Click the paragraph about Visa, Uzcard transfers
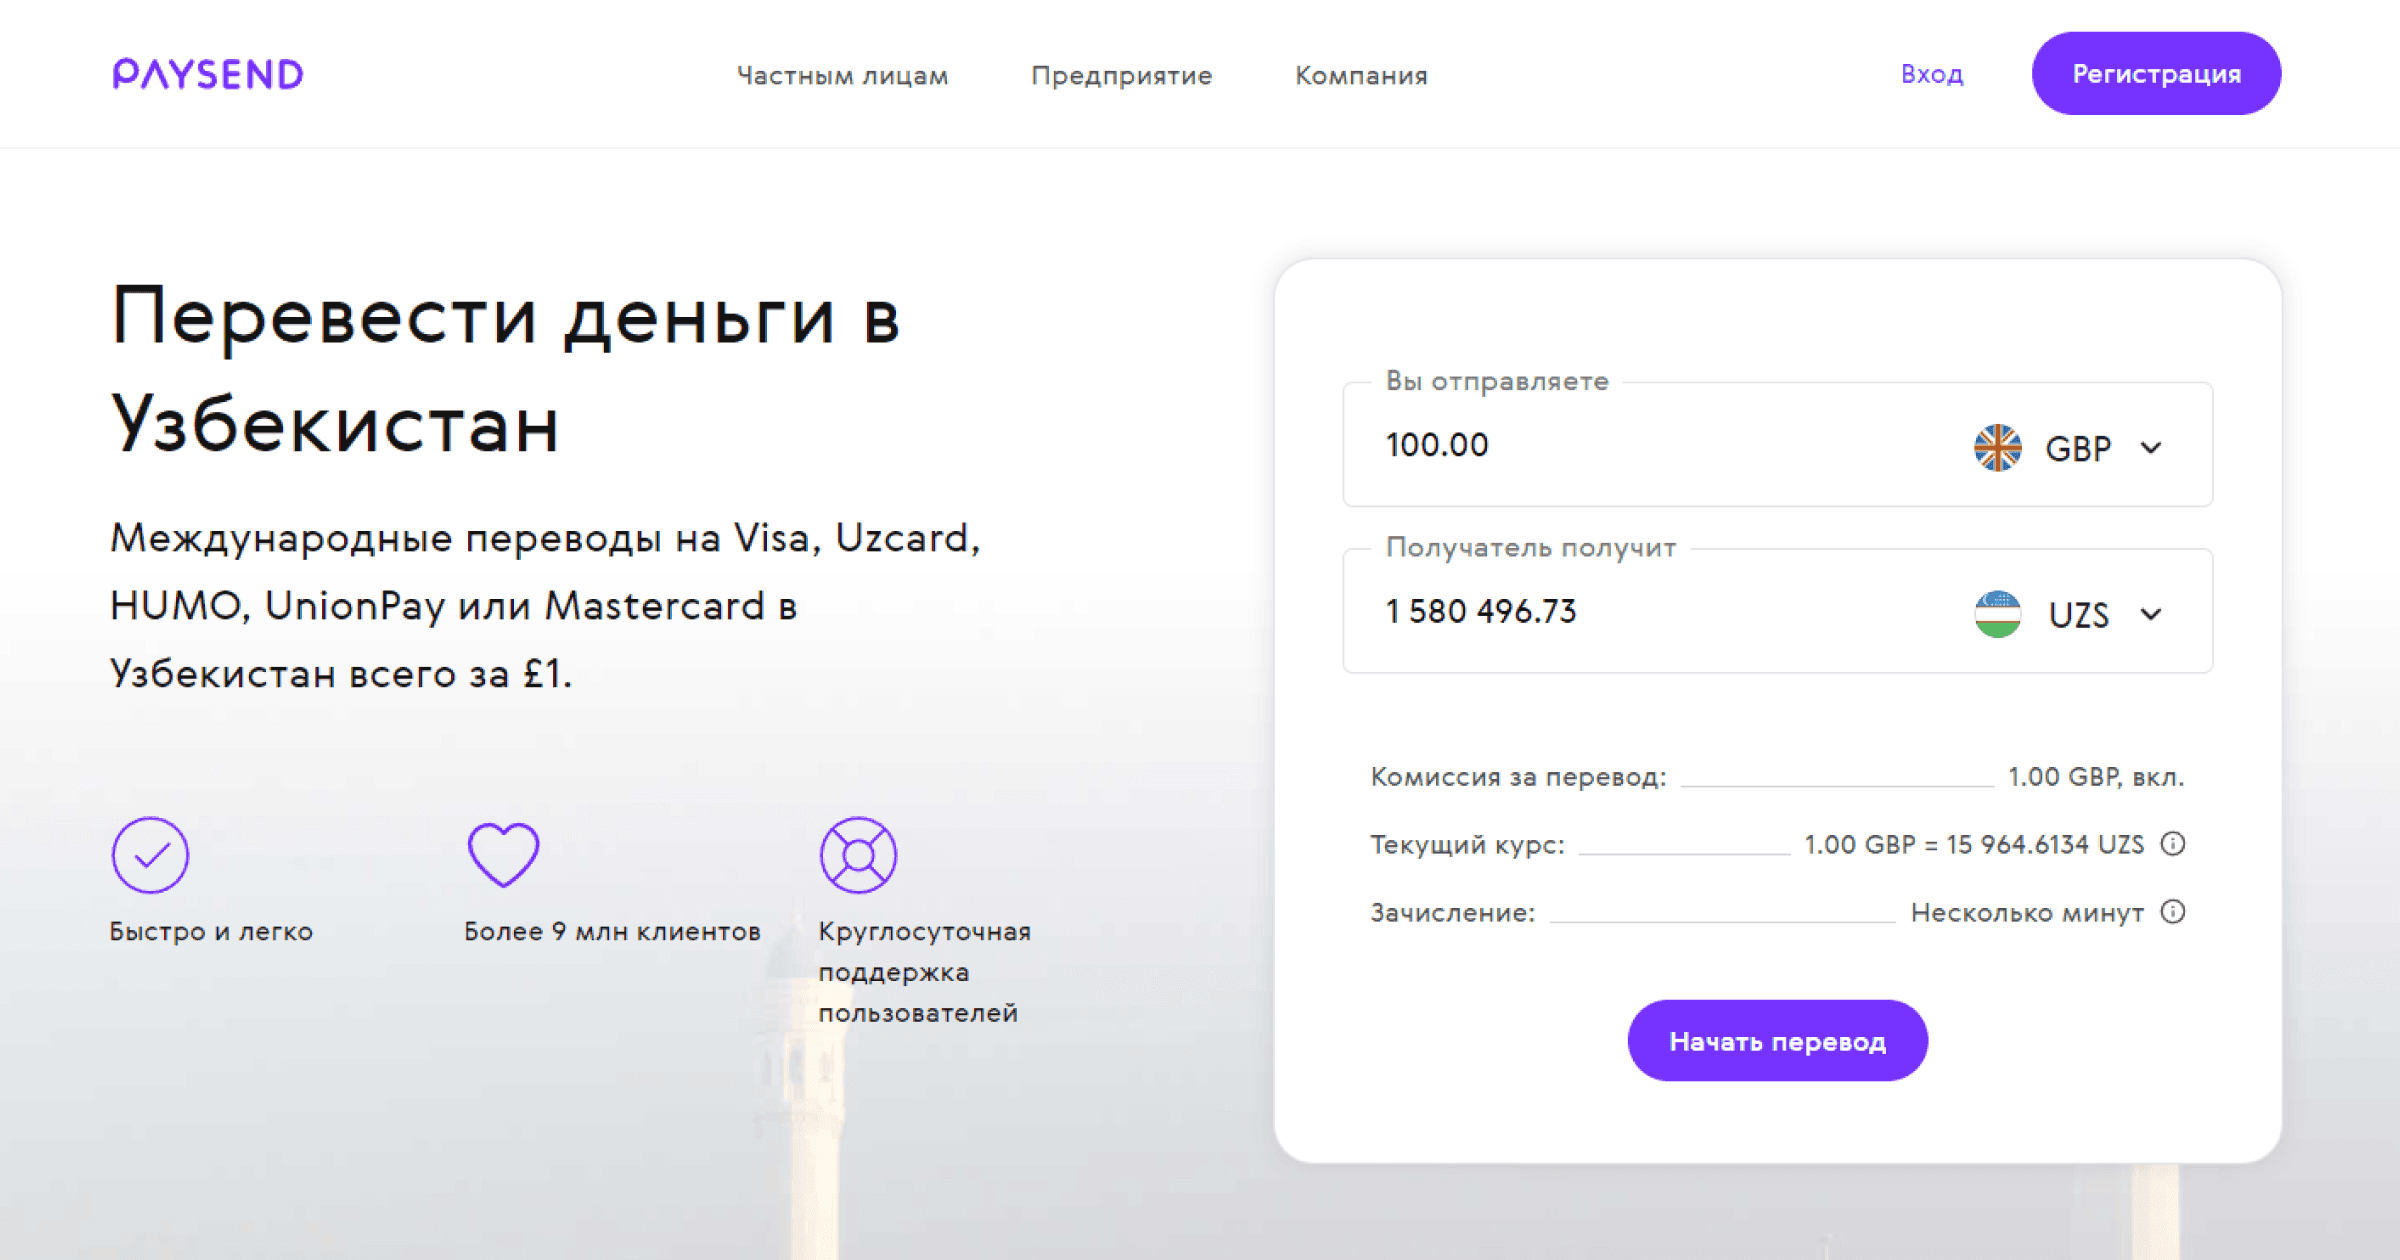This screenshot has height=1260, width=2400. click(545, 606)
